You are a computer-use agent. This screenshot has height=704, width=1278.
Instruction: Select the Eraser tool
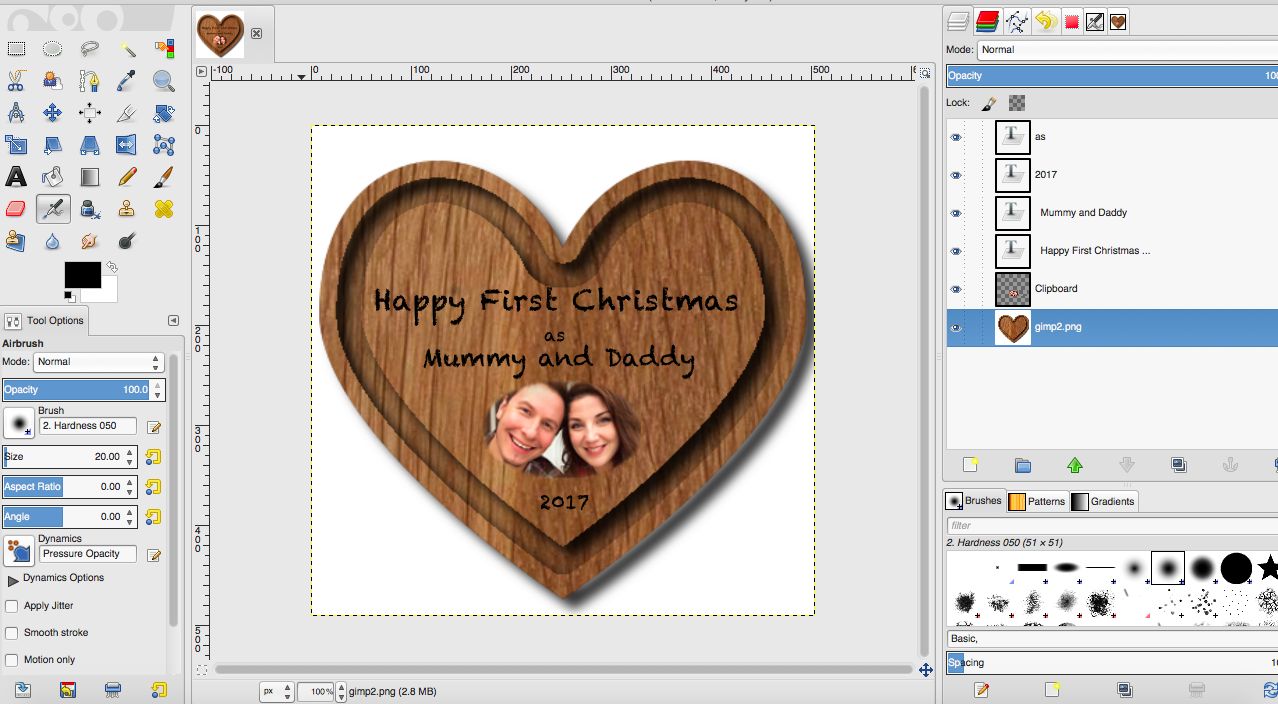coord(16,209)
